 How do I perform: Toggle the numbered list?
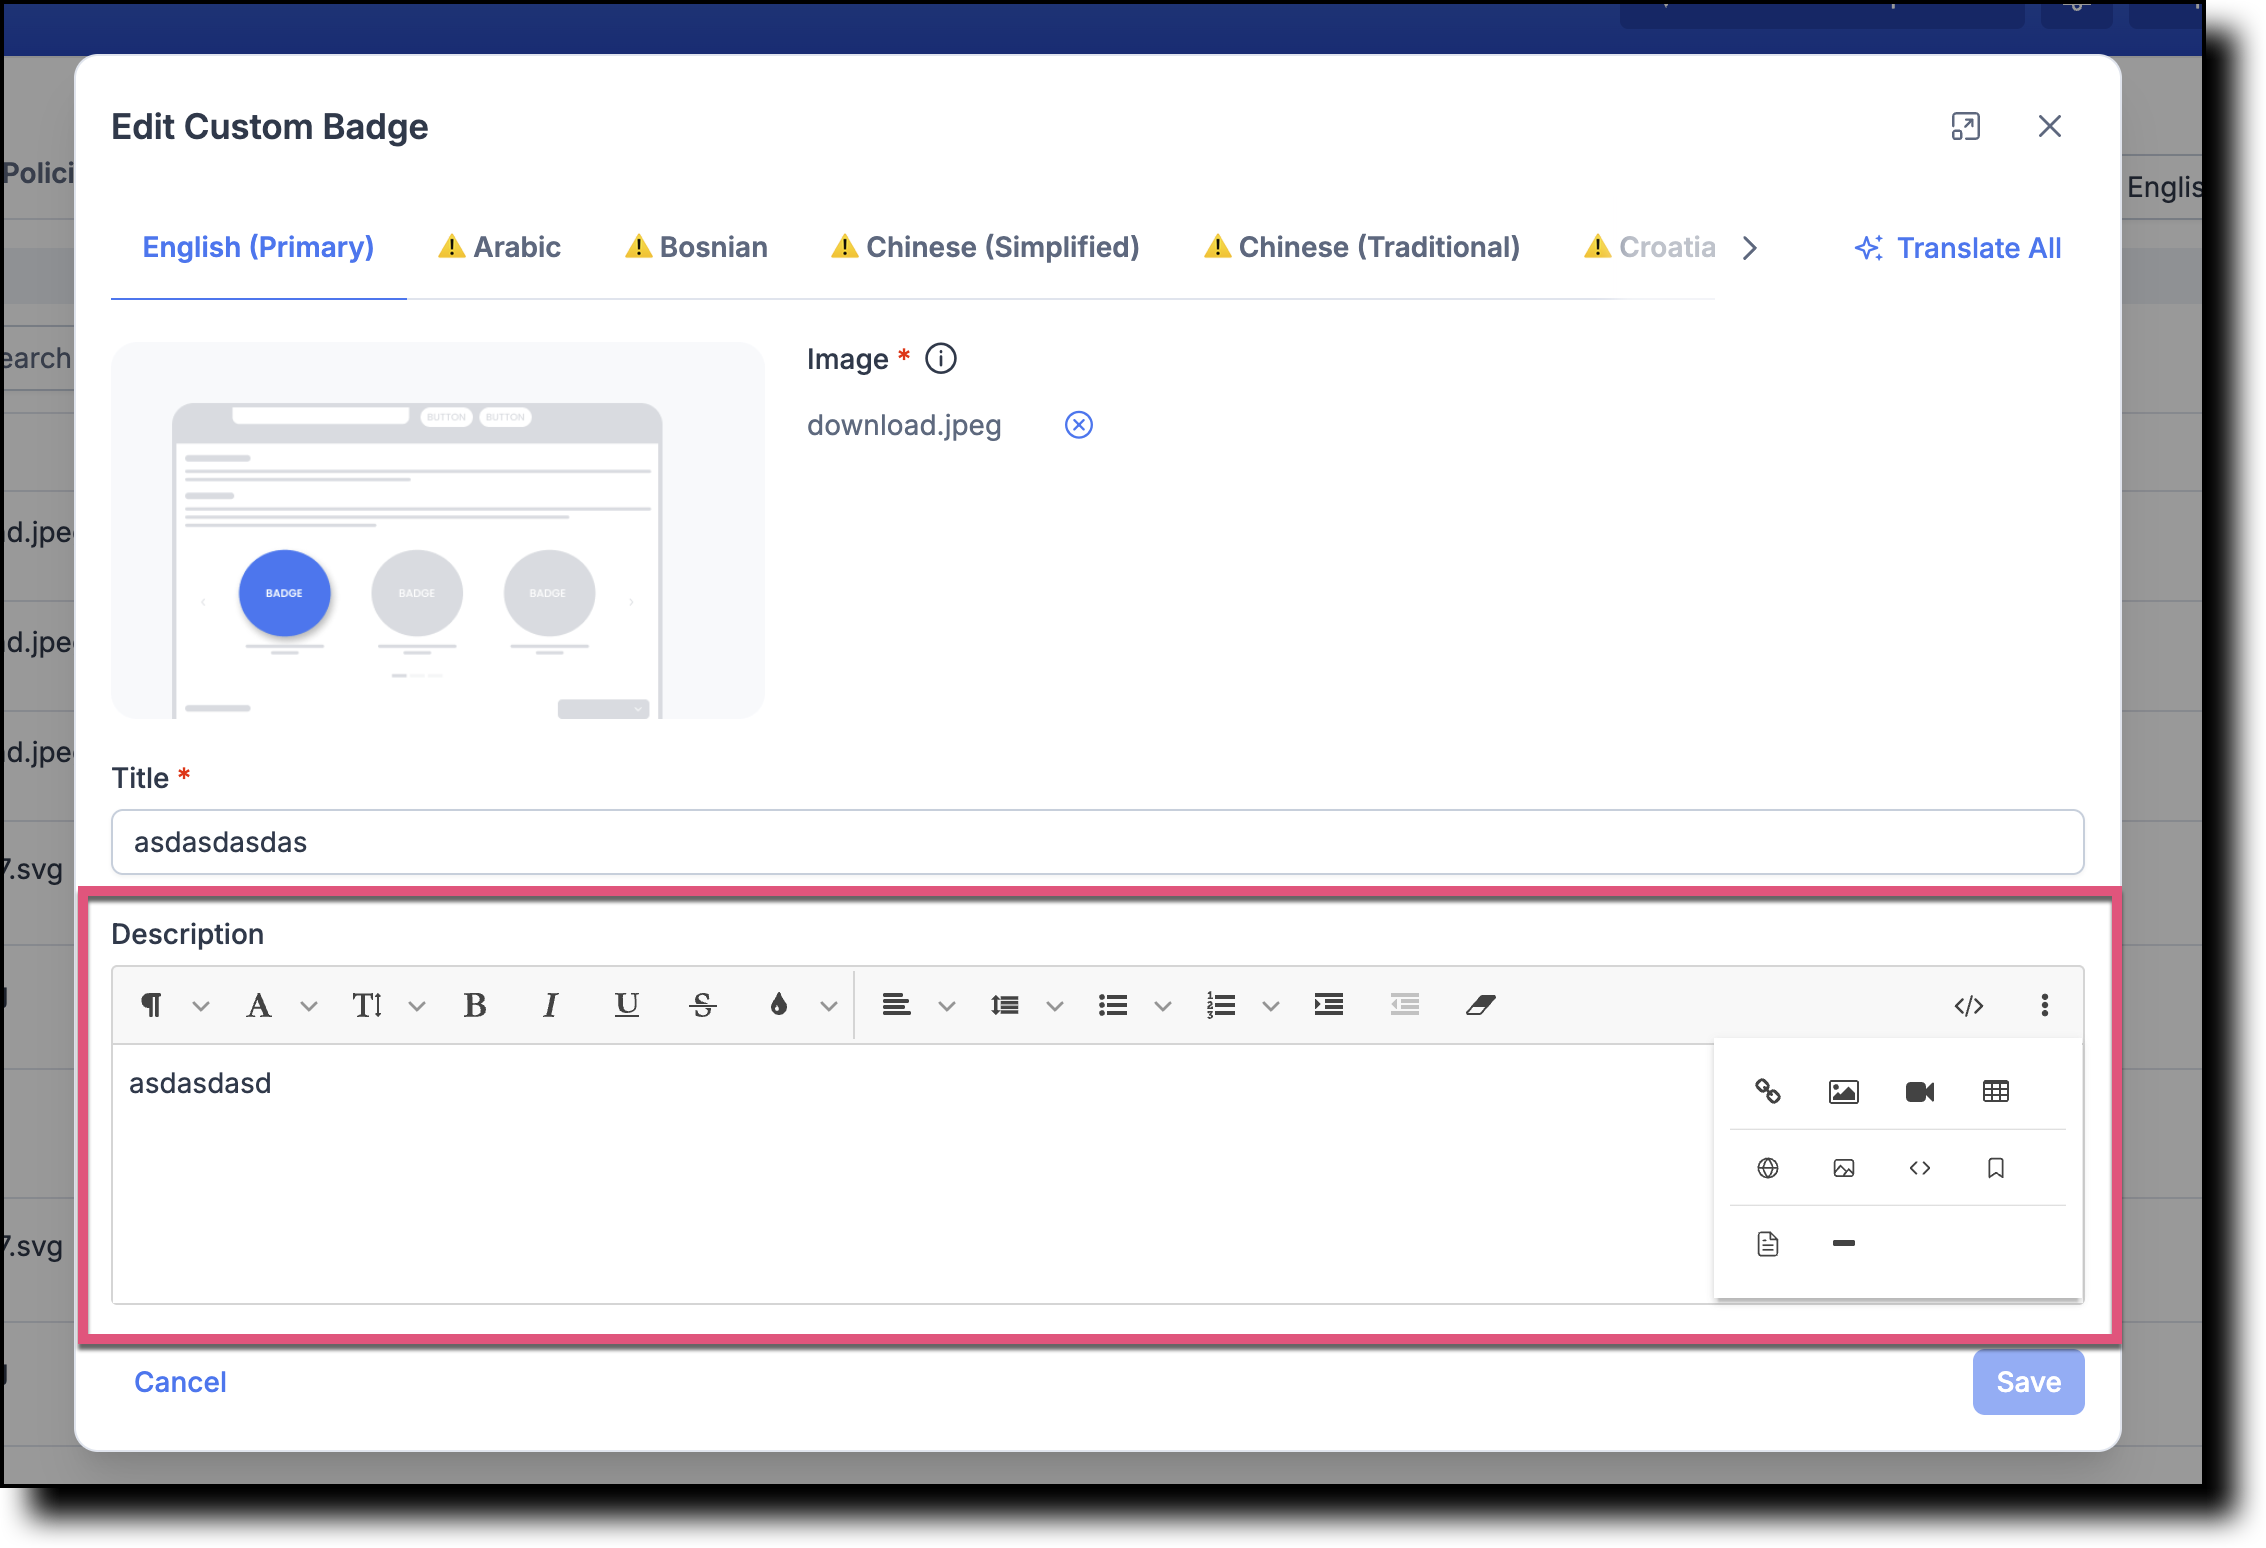(1220, 1005)
